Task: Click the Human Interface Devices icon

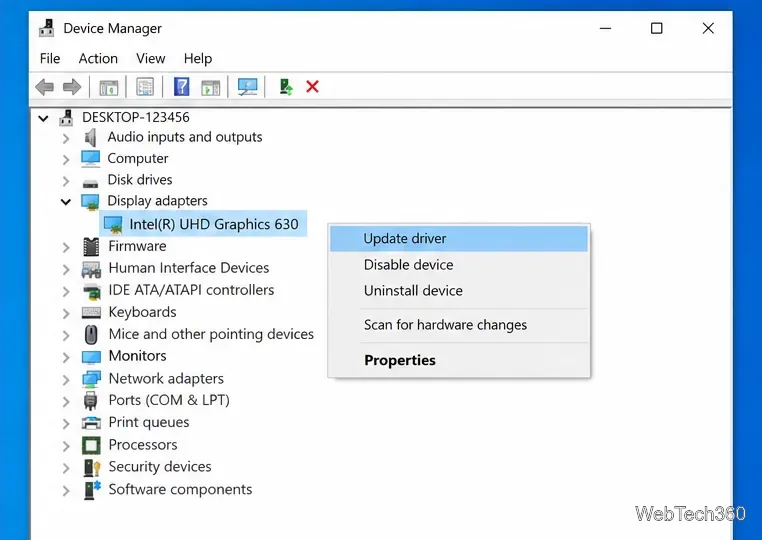Action: click(x=91, y=269)
